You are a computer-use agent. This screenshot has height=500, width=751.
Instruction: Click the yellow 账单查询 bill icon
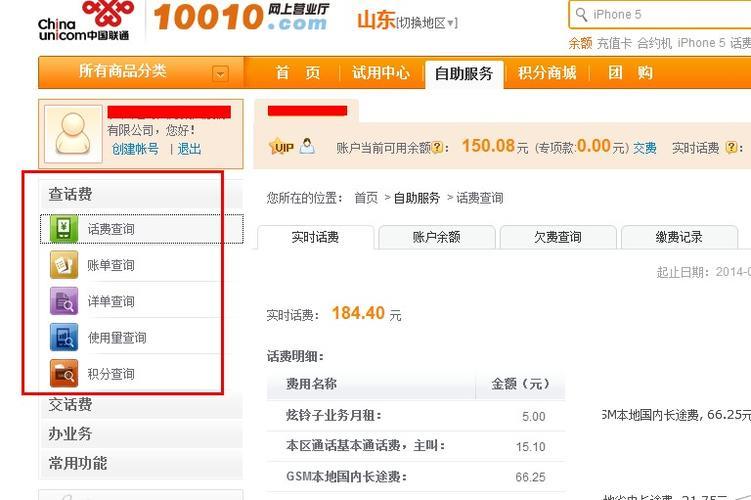[x=64, y=265]
